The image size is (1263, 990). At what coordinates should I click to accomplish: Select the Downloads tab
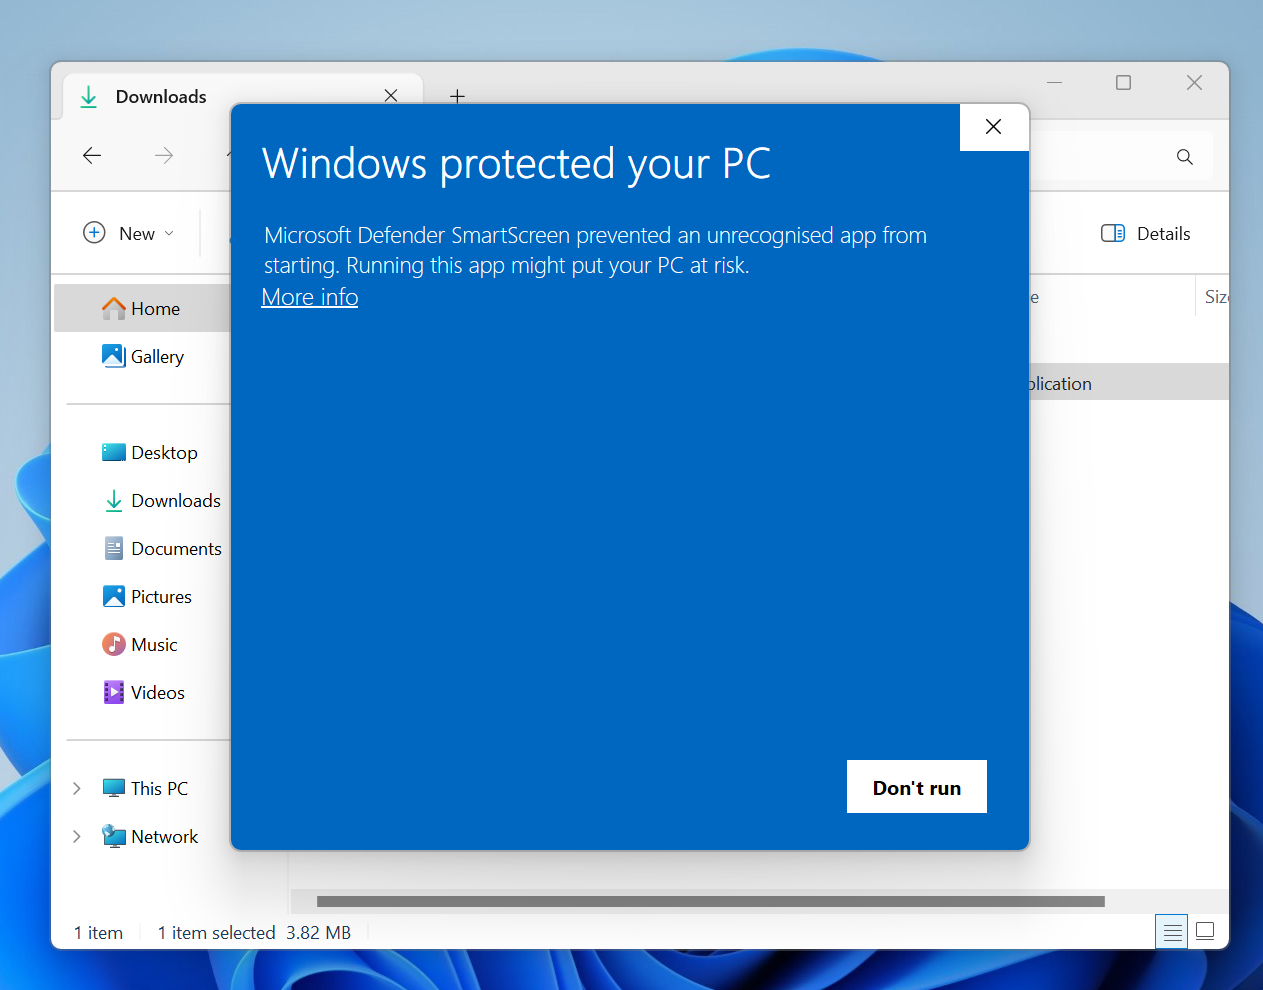coord(243,96)
